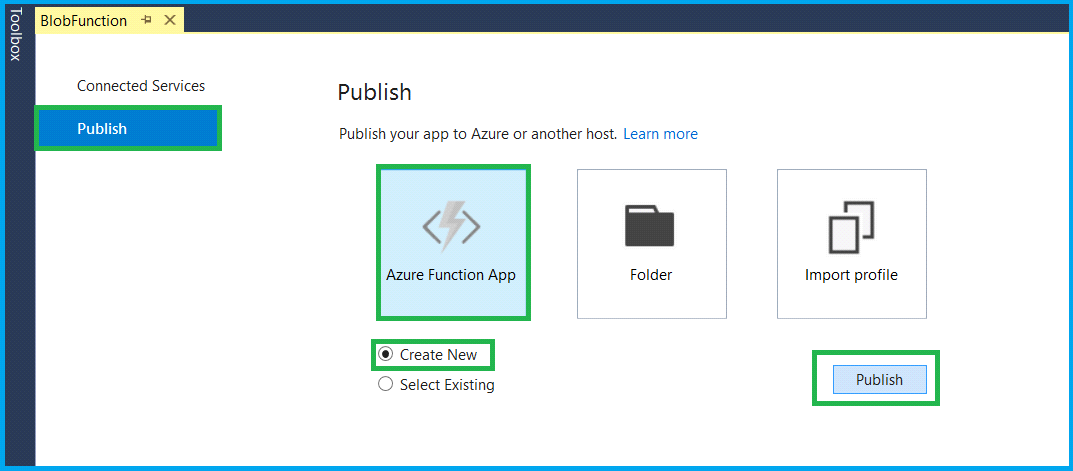1073x471 pixels.
Task: Select the Azure Function App lightning icon
Action: pos(452,227)
